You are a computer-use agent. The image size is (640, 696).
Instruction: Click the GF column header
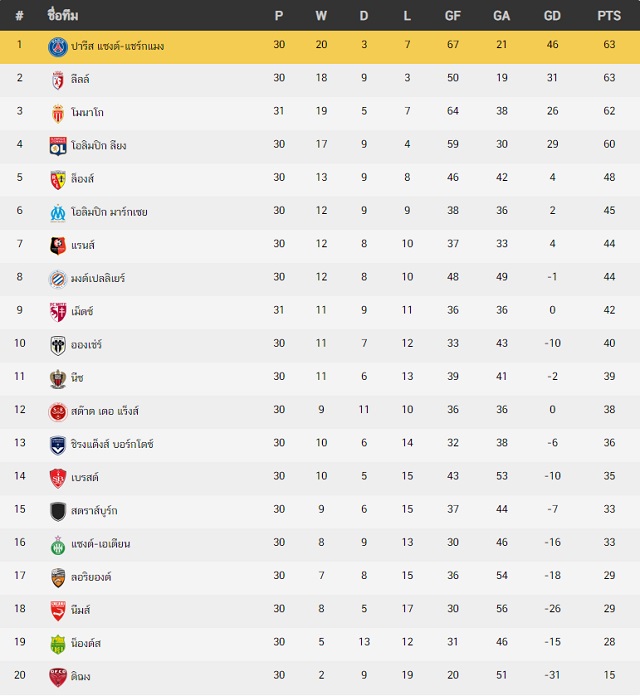point(453,16)
